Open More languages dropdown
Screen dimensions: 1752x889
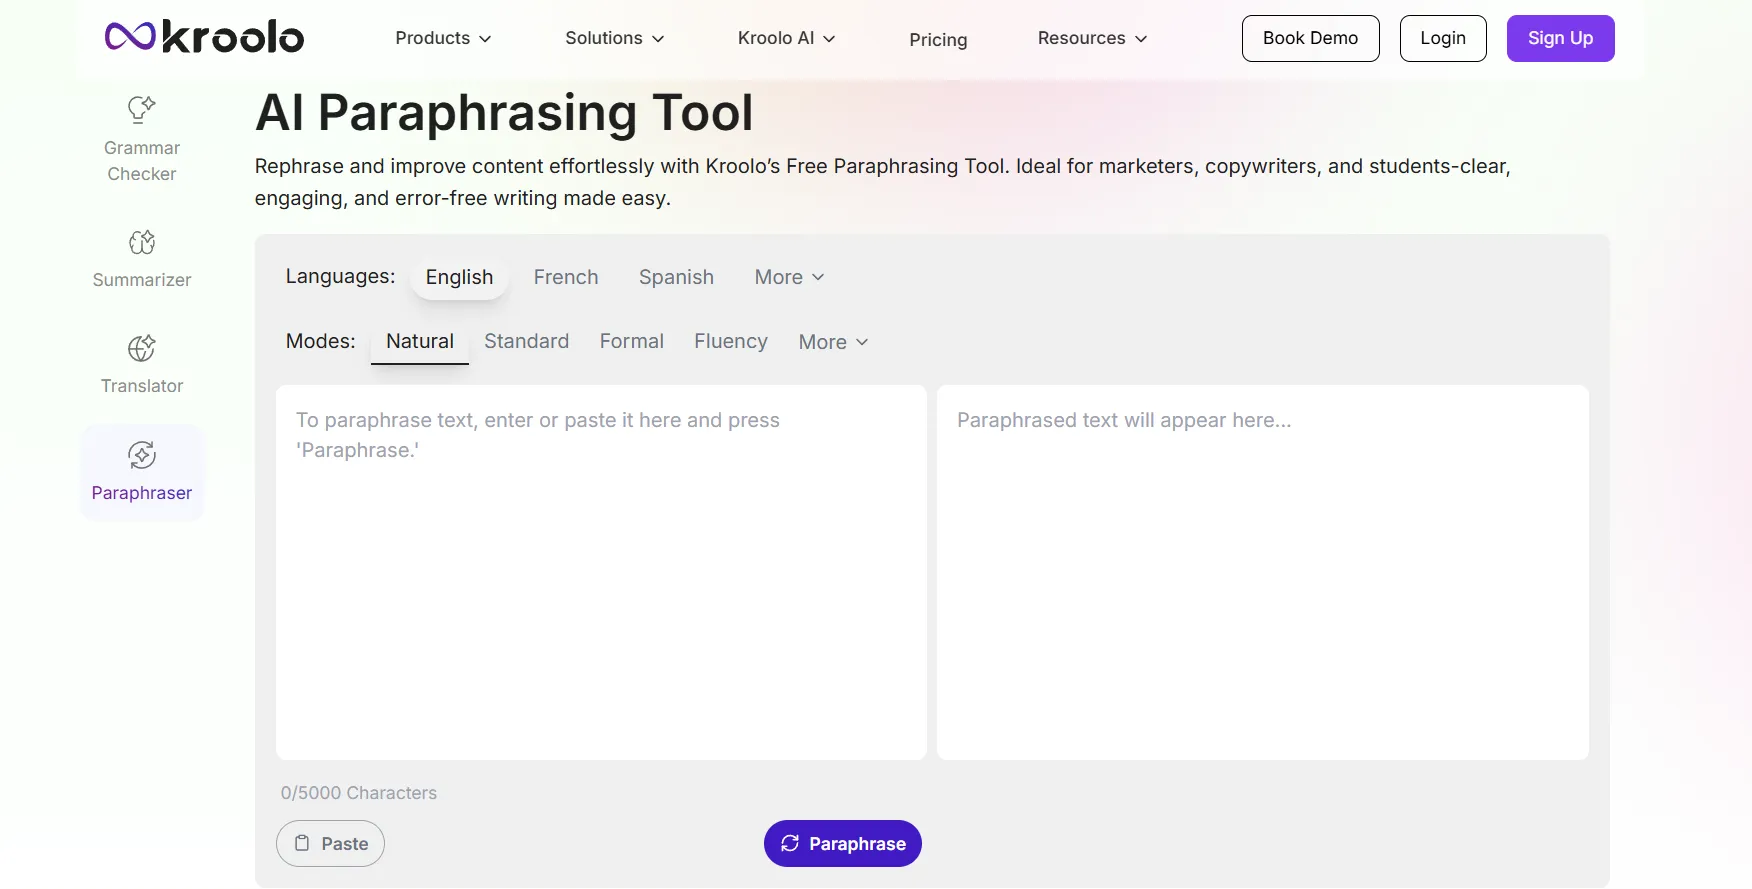coord(789,277)
